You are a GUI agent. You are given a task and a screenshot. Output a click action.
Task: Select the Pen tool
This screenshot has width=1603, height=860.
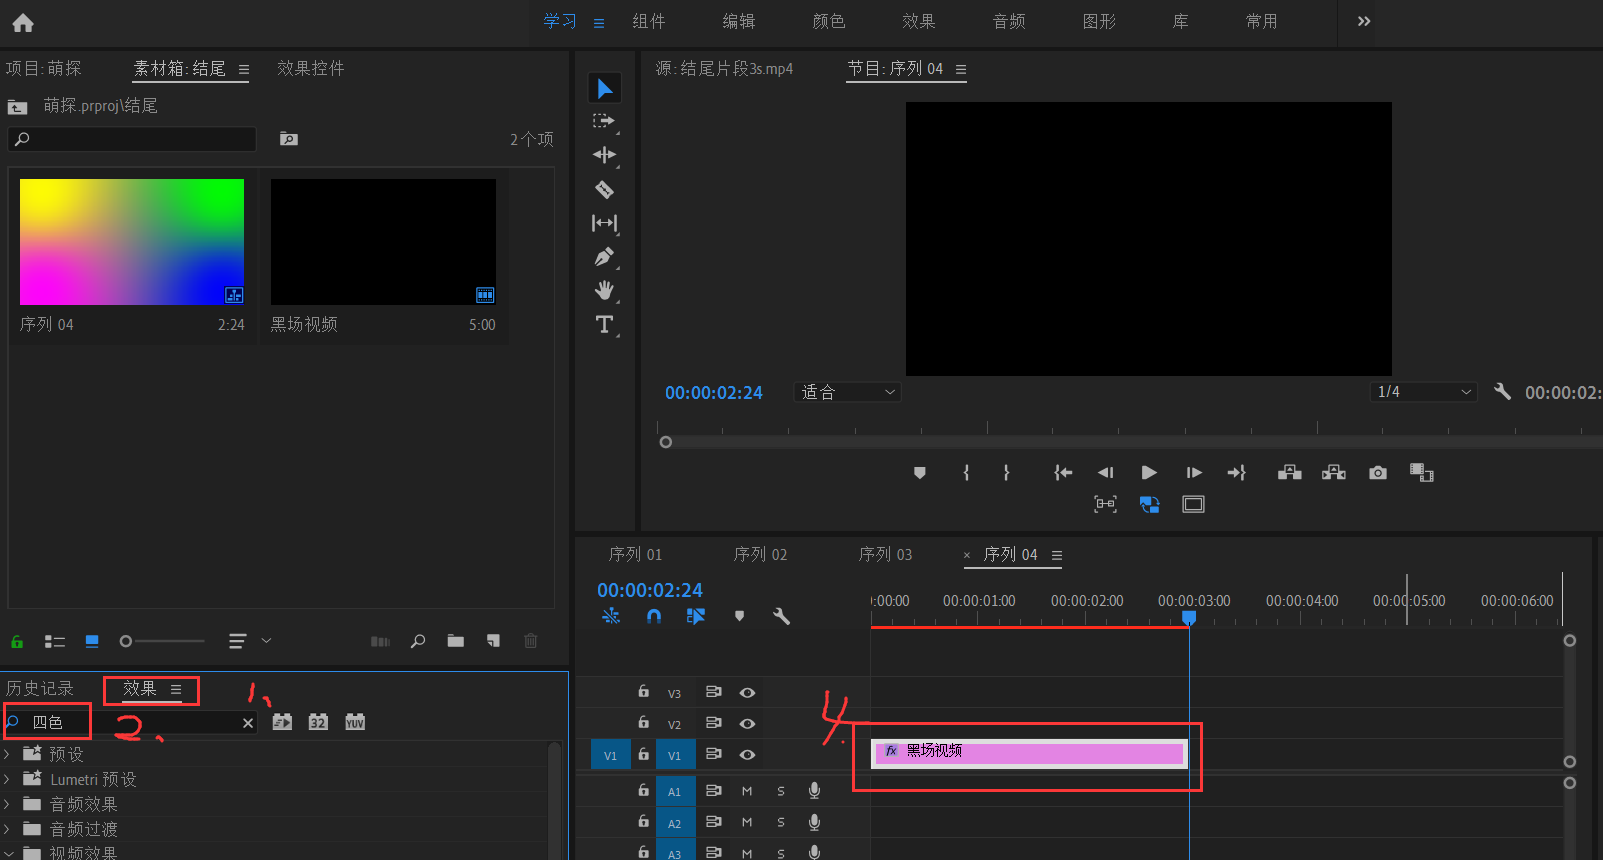click(604, 257)
